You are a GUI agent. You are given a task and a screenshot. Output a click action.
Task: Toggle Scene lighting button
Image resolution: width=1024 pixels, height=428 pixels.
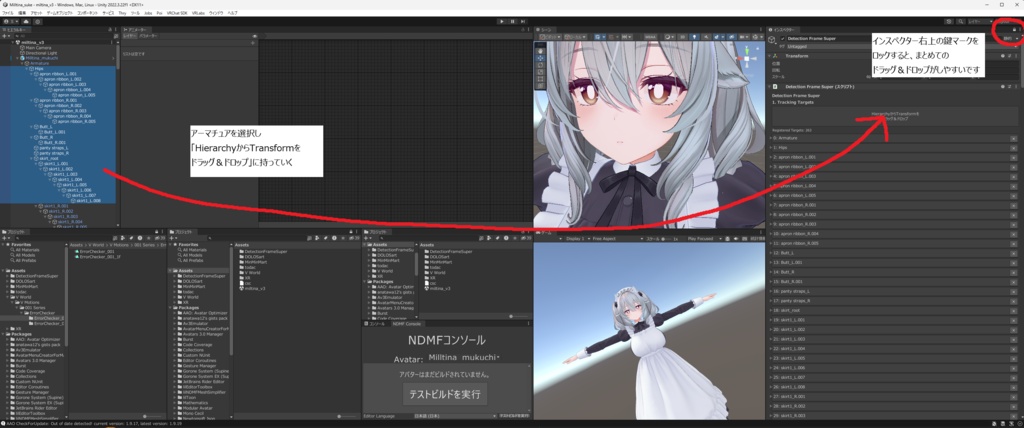694,37
